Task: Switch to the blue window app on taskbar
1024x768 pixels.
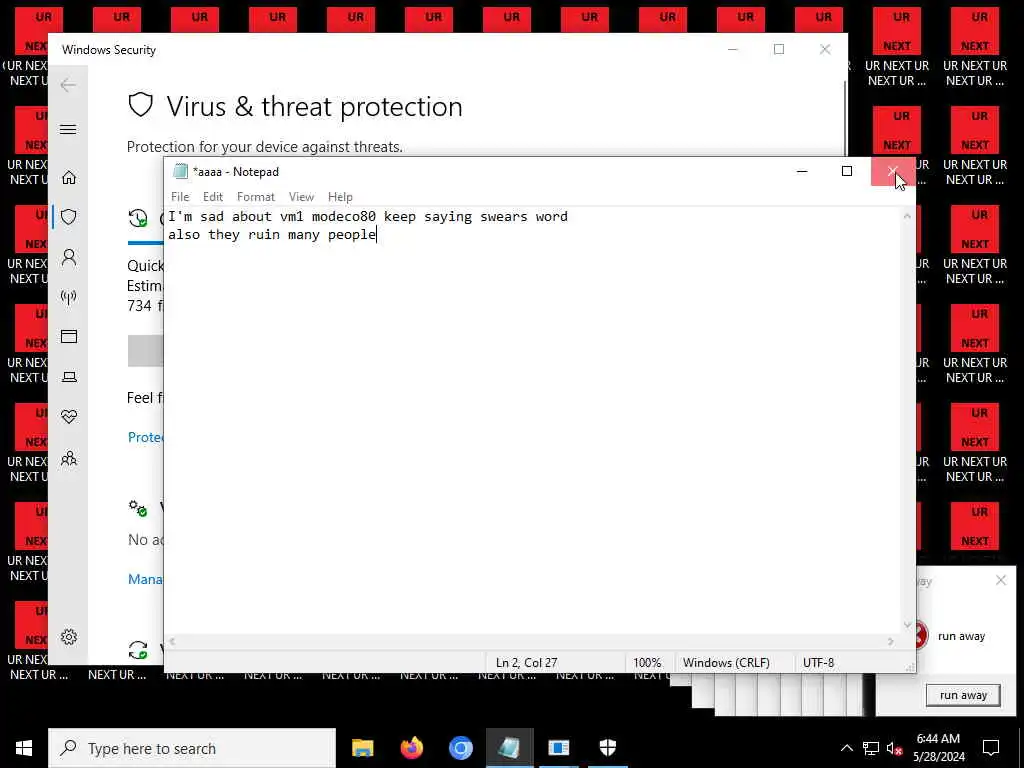Action: [558, 748]
